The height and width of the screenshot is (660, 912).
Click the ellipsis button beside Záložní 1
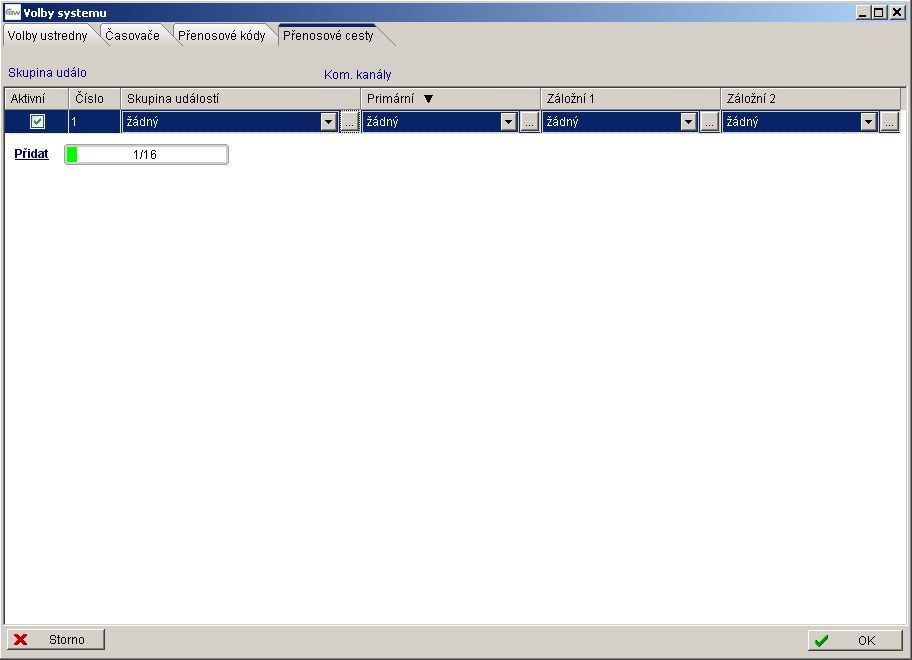(709, 122)
